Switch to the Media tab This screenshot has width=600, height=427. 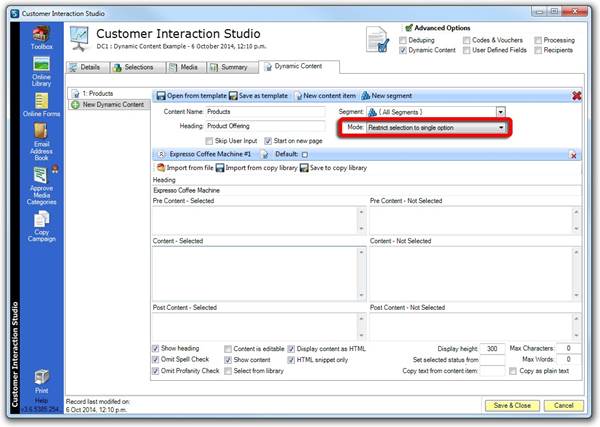coord(186,67)
